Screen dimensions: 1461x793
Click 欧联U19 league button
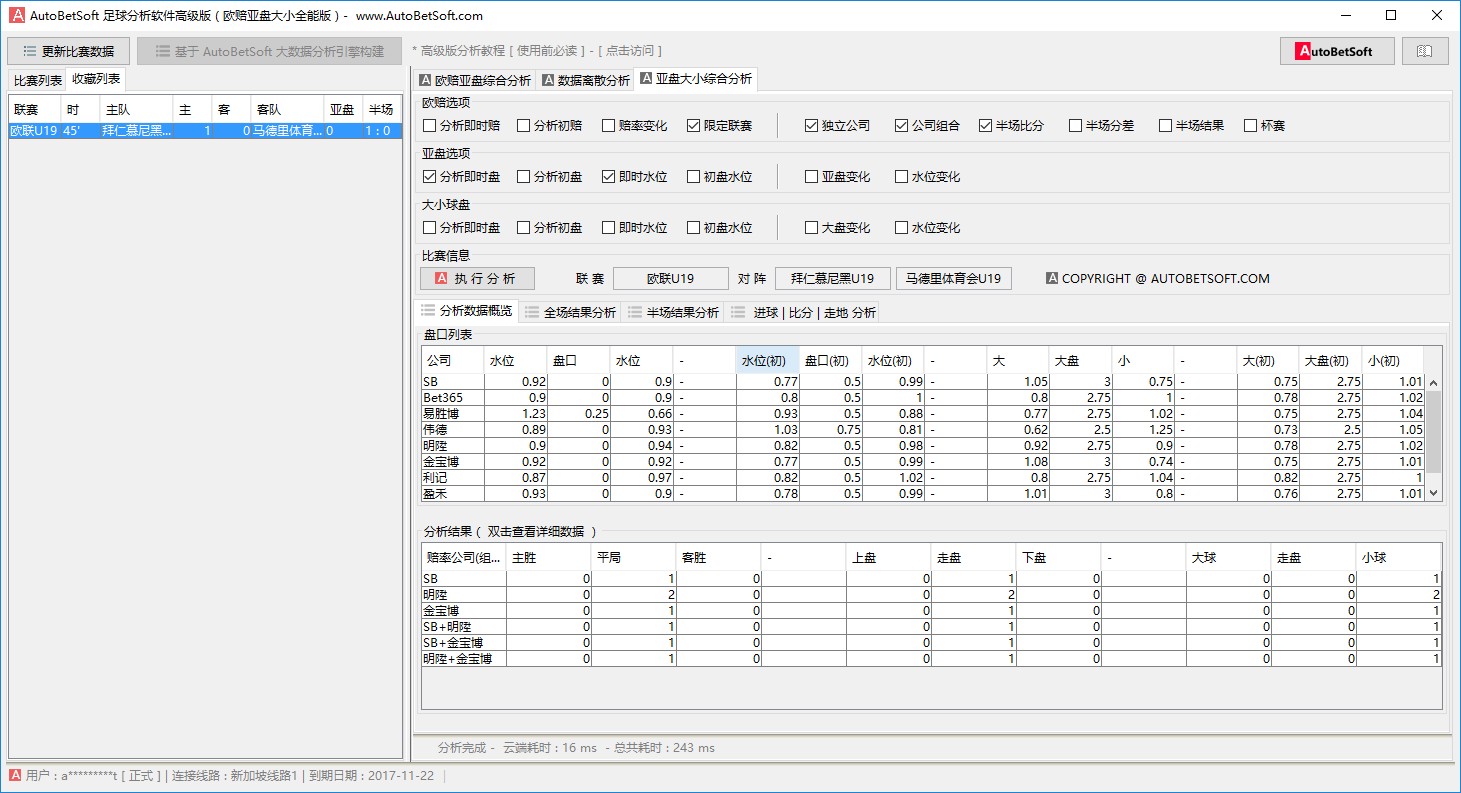(x=670, y=279)
